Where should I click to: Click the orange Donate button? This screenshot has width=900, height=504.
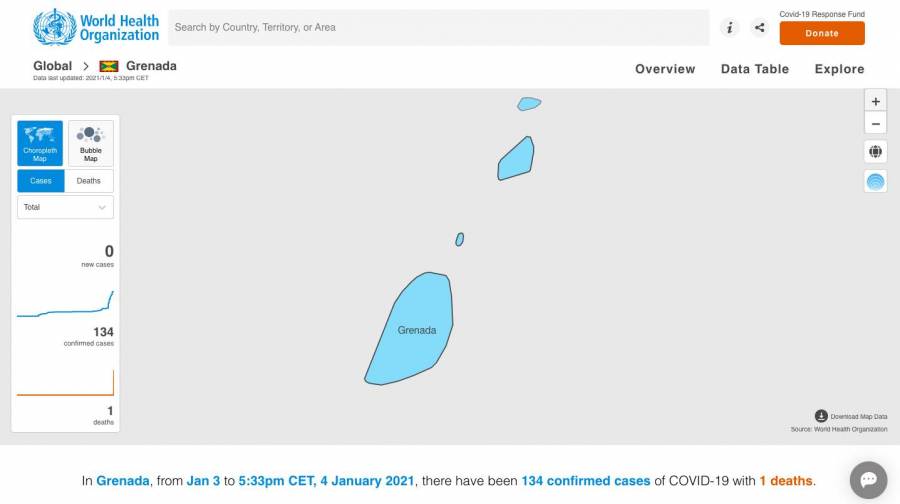point(822,33)
